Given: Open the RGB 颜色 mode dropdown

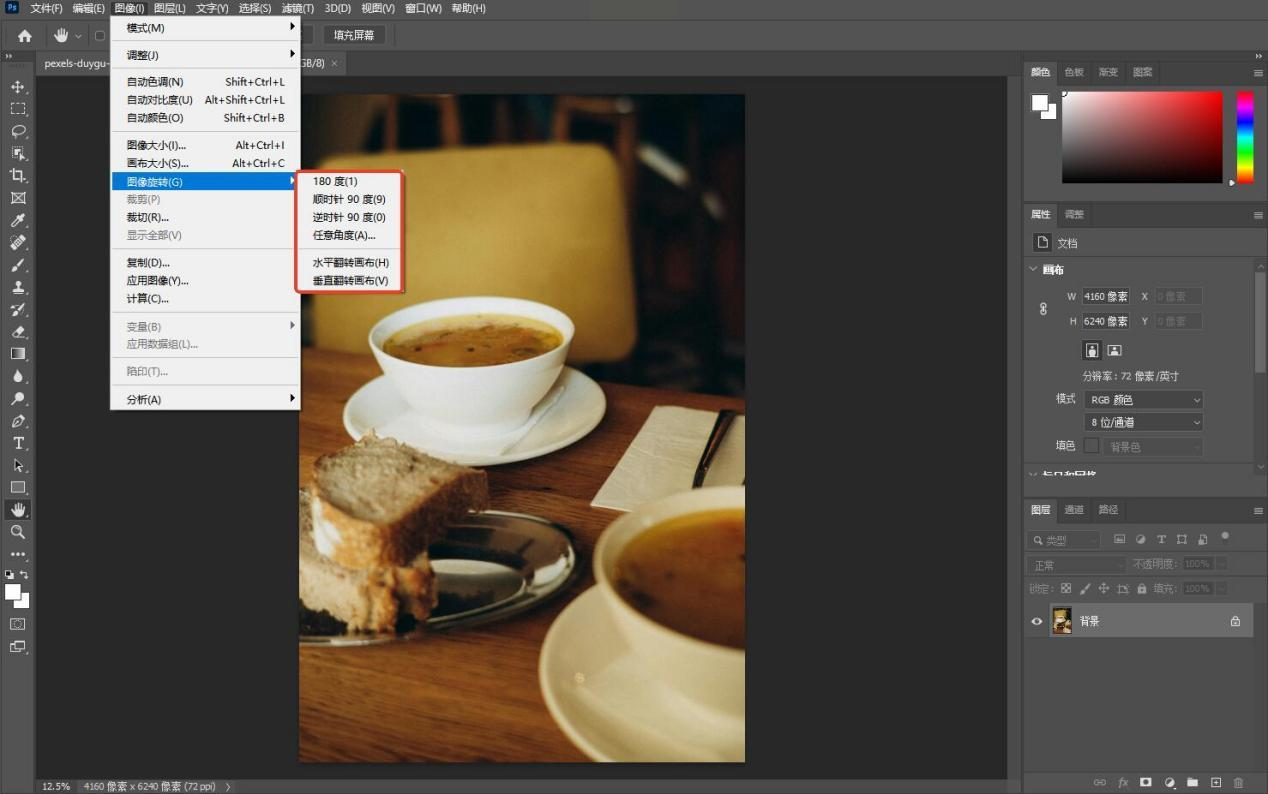Looking at the screenshot, I should click(x=1144, y=400).
